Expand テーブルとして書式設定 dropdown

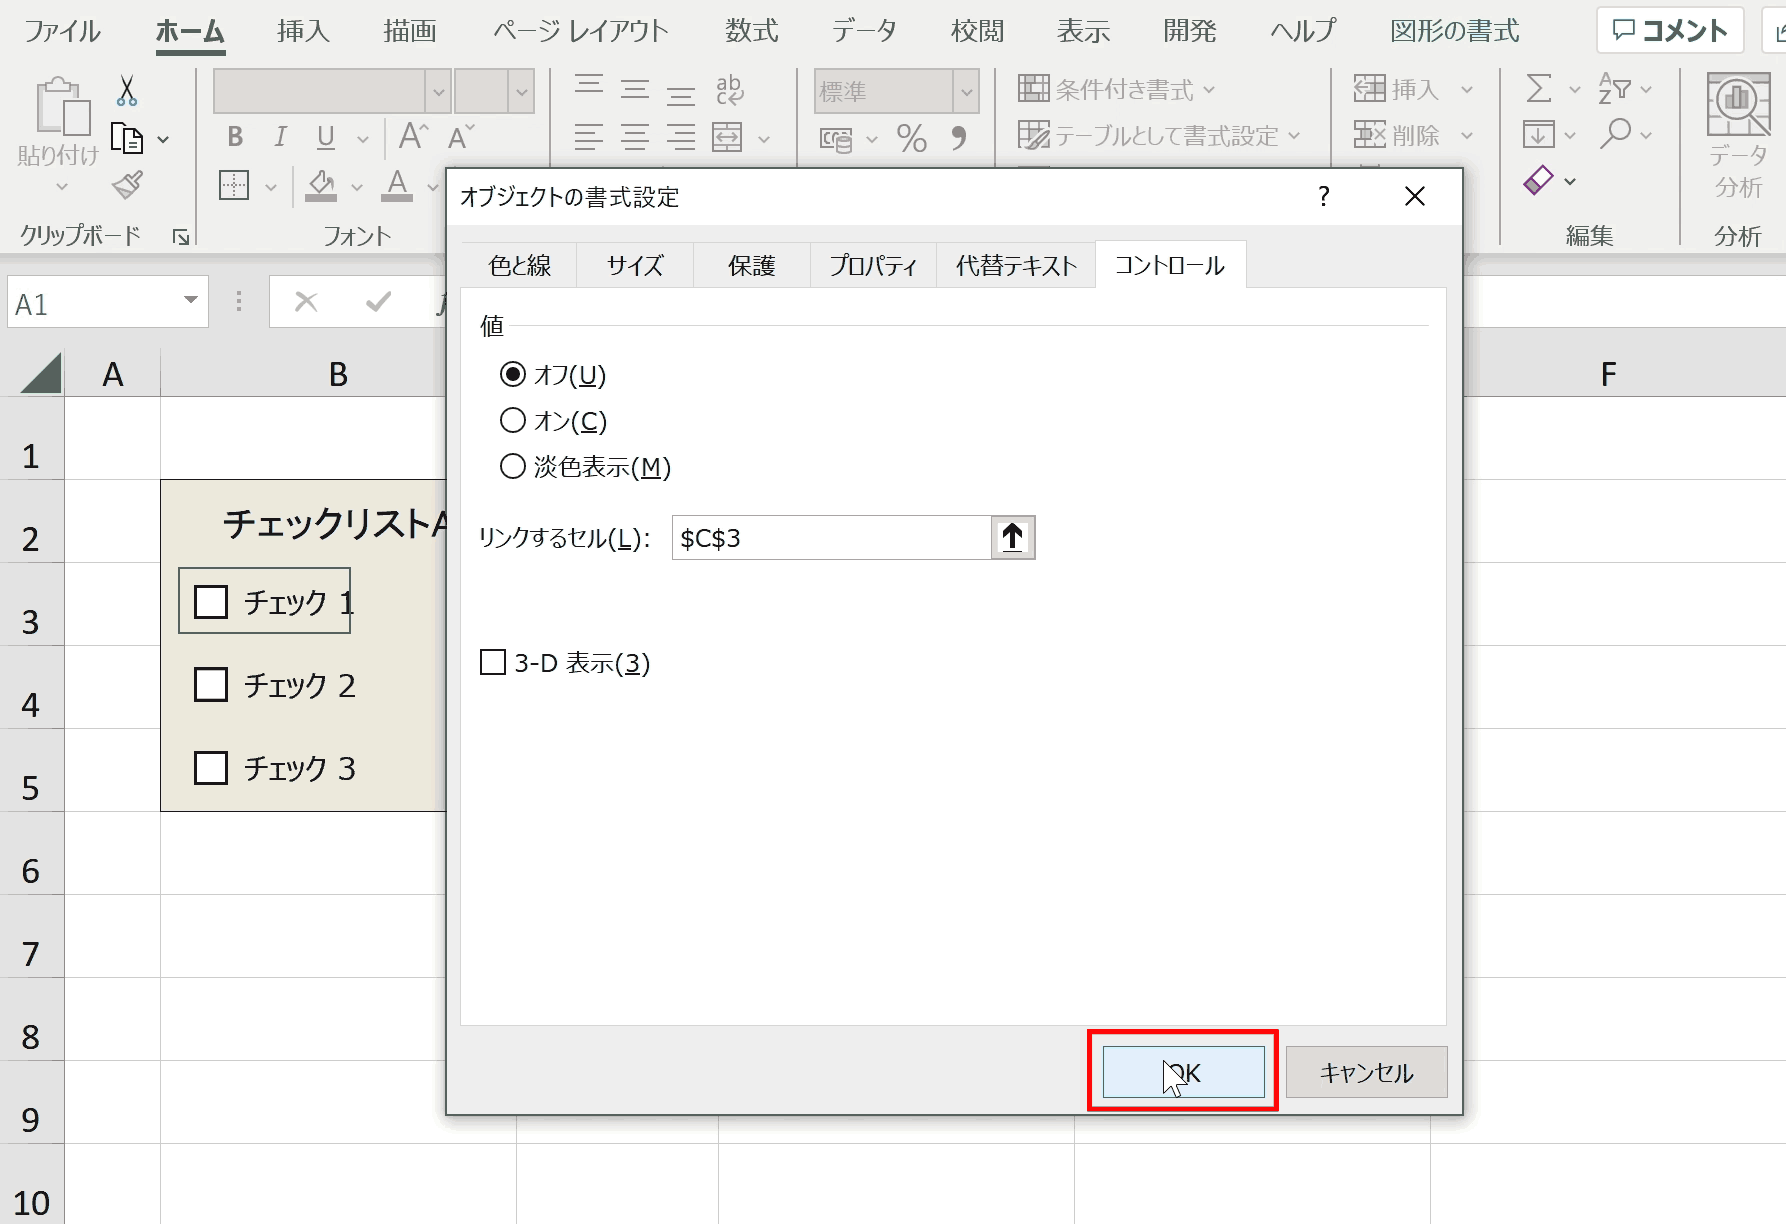tap(1294, 135)
